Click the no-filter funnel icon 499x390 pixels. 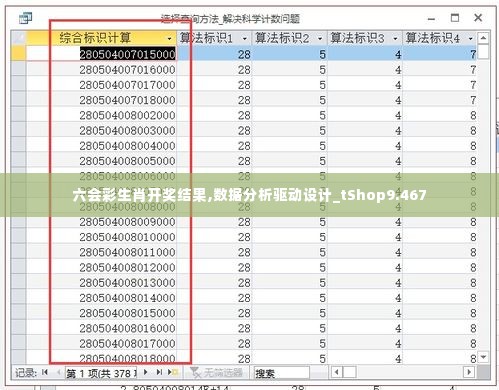(x=195, y=373)
